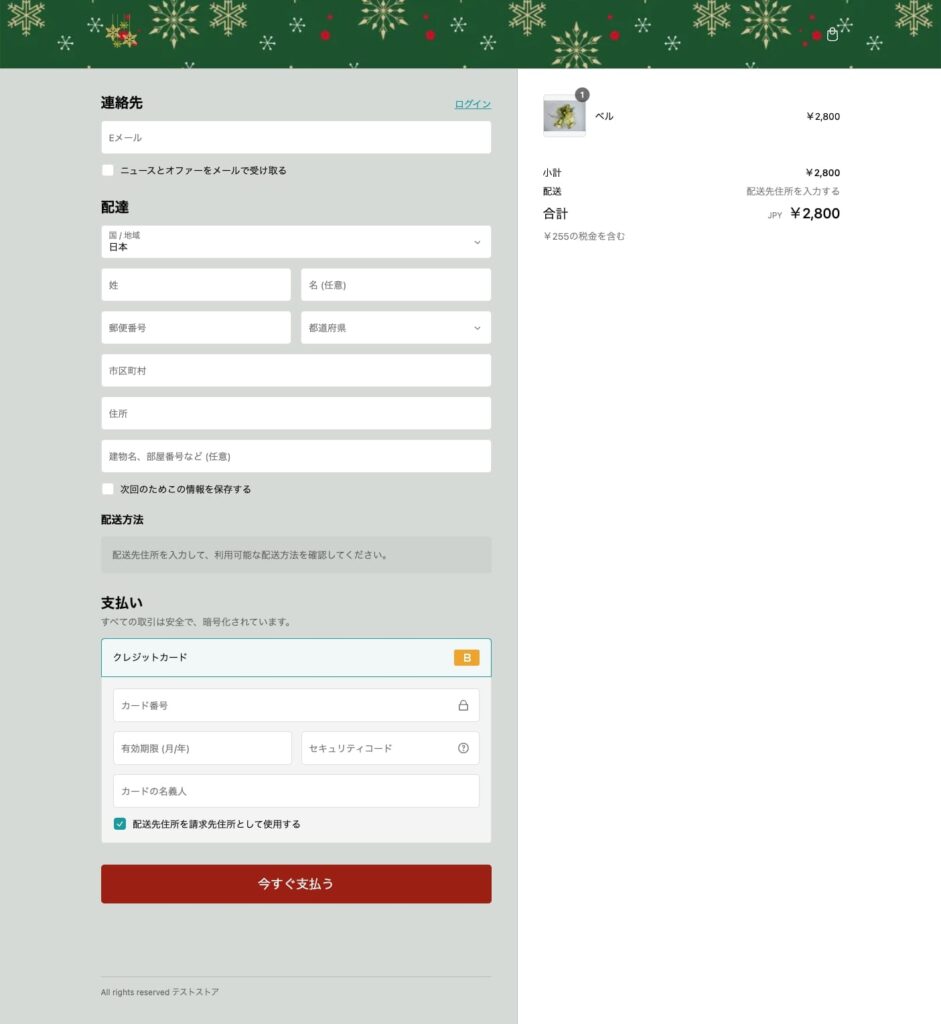Viewport: 941px width, 1024px height.
Task: Open the 国 / 地域 country dropdown
Action: coord(296,242)
